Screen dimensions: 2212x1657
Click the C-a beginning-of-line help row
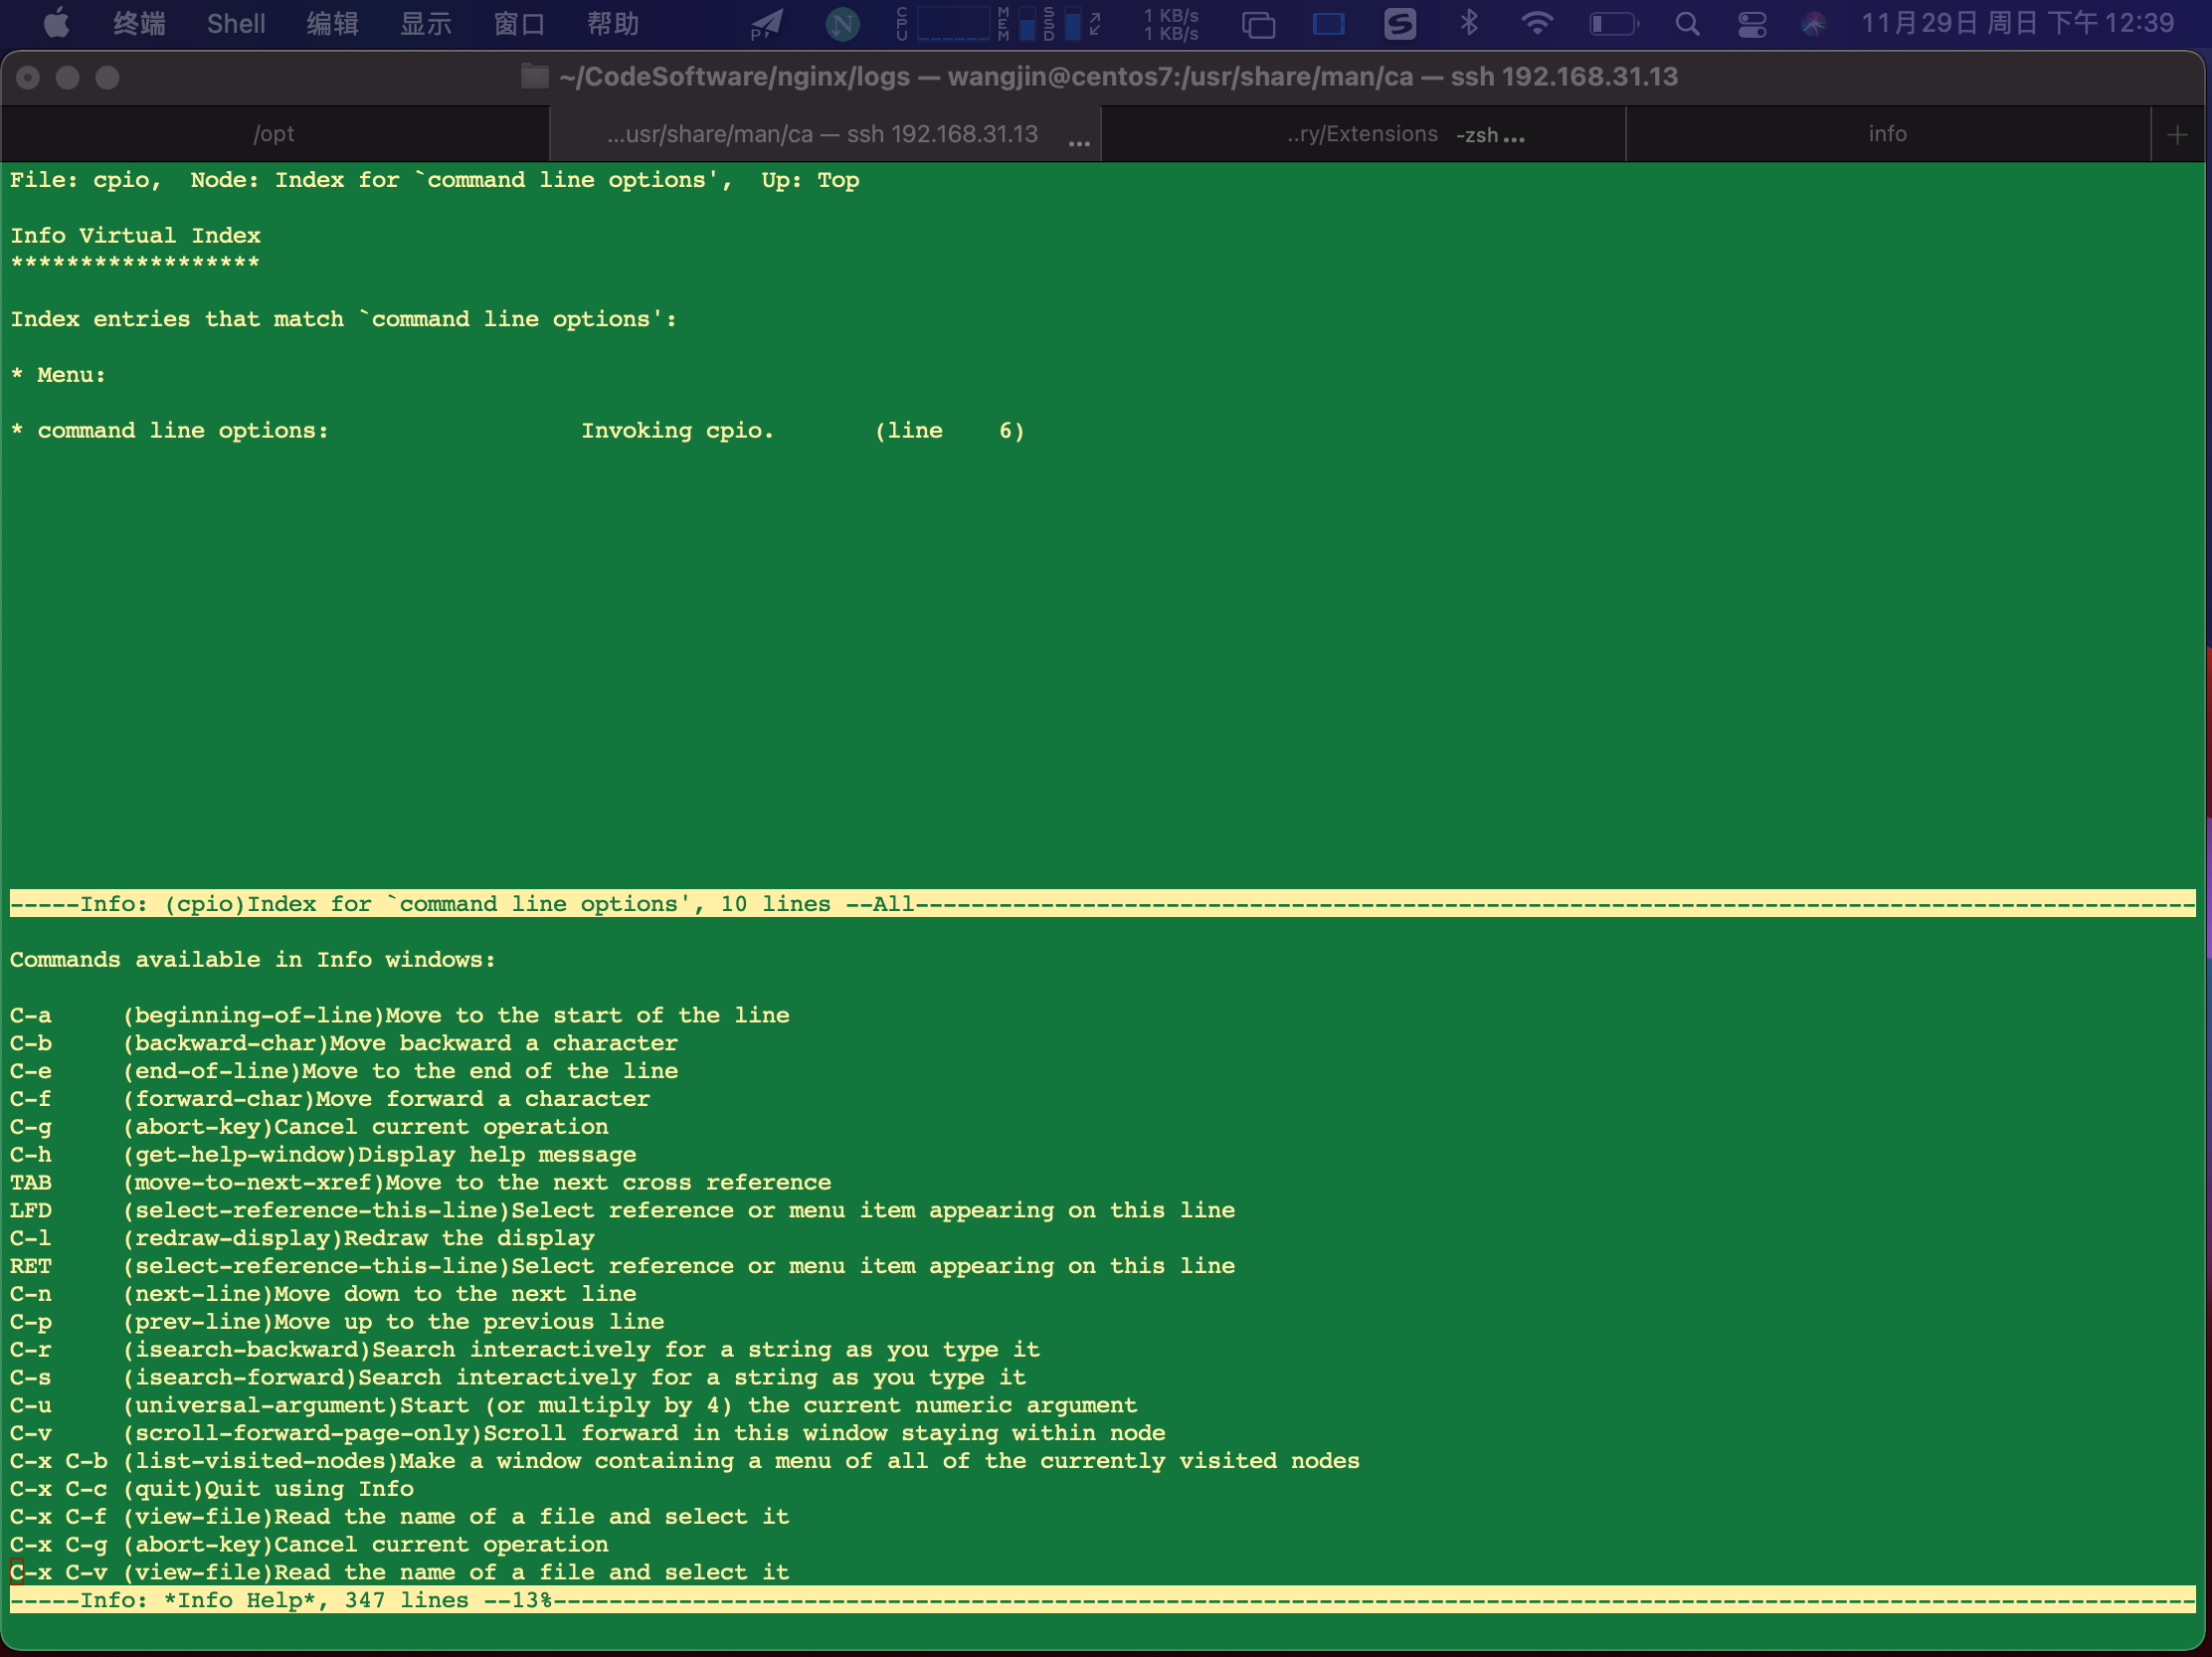tap(400, 1015)
